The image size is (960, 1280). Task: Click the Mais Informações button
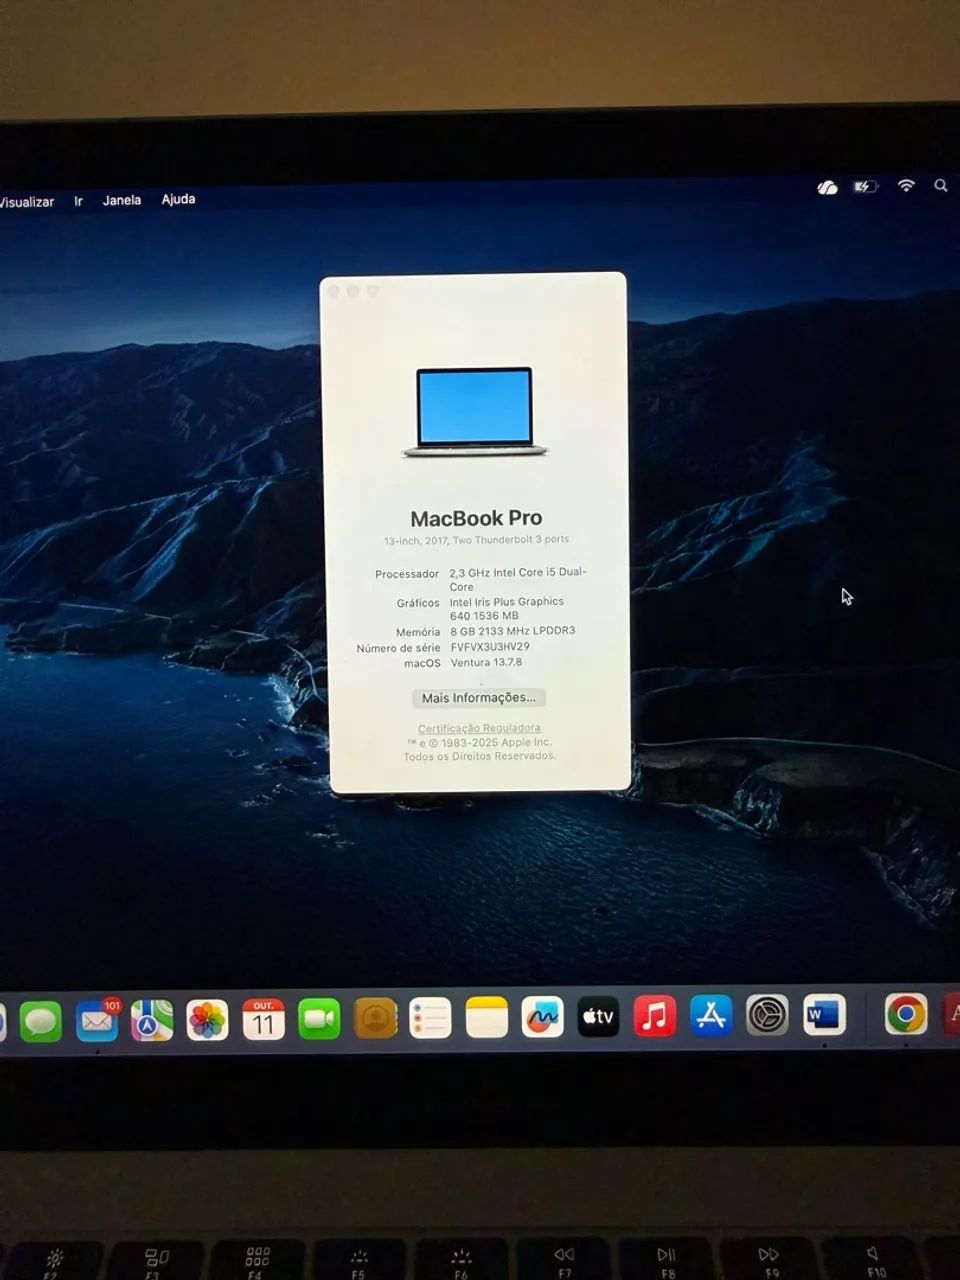[479, 698]
